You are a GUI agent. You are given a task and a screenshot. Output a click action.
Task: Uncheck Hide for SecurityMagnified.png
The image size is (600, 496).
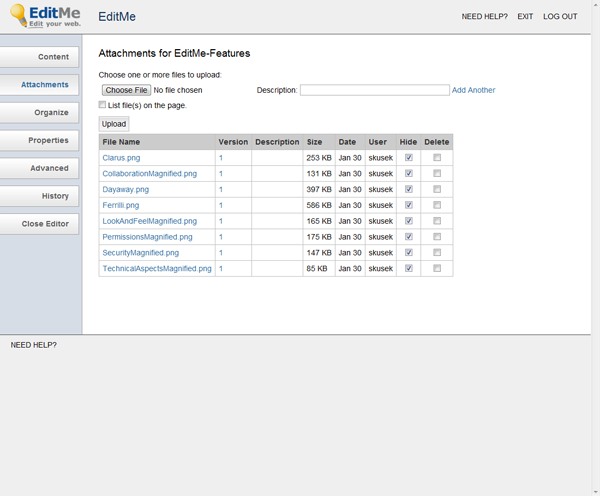[409, 252]
